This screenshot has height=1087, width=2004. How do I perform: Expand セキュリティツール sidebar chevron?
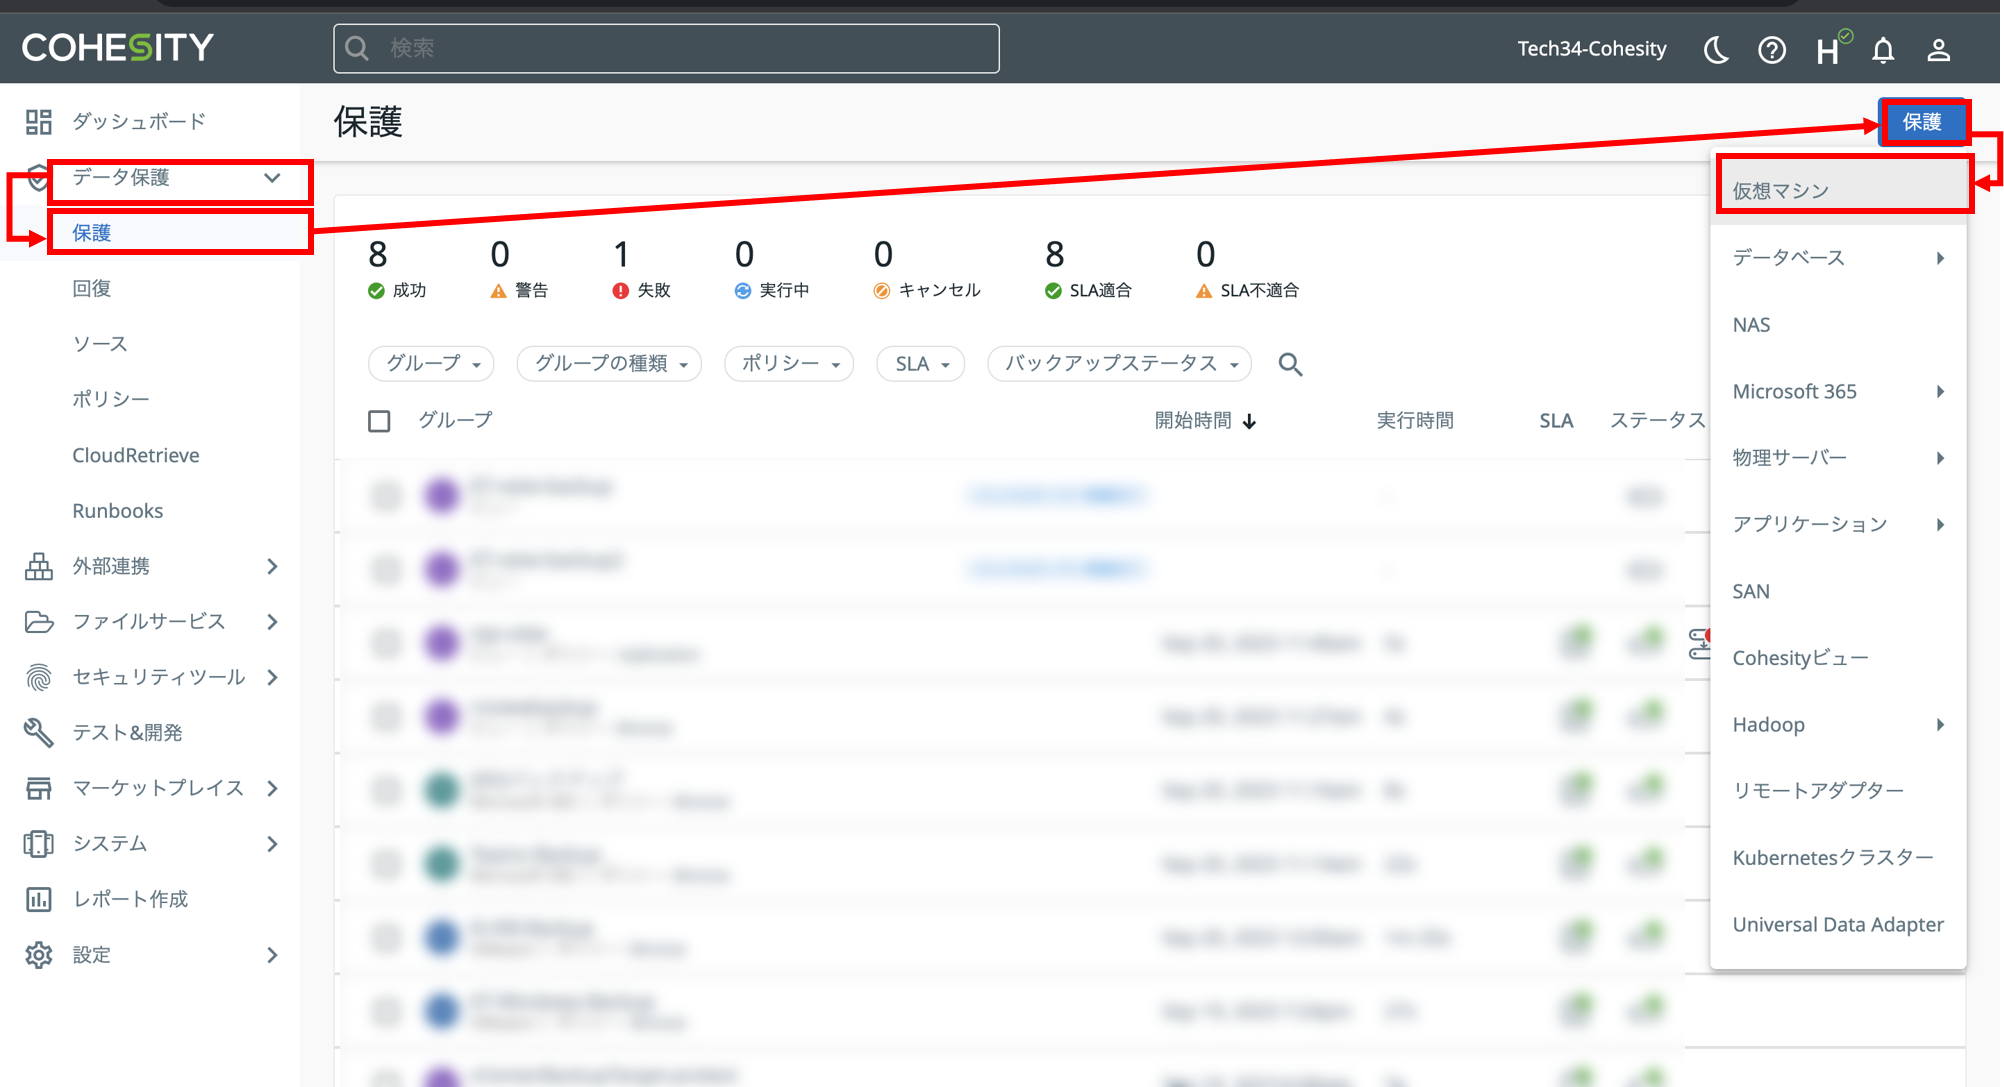(272, 678)
